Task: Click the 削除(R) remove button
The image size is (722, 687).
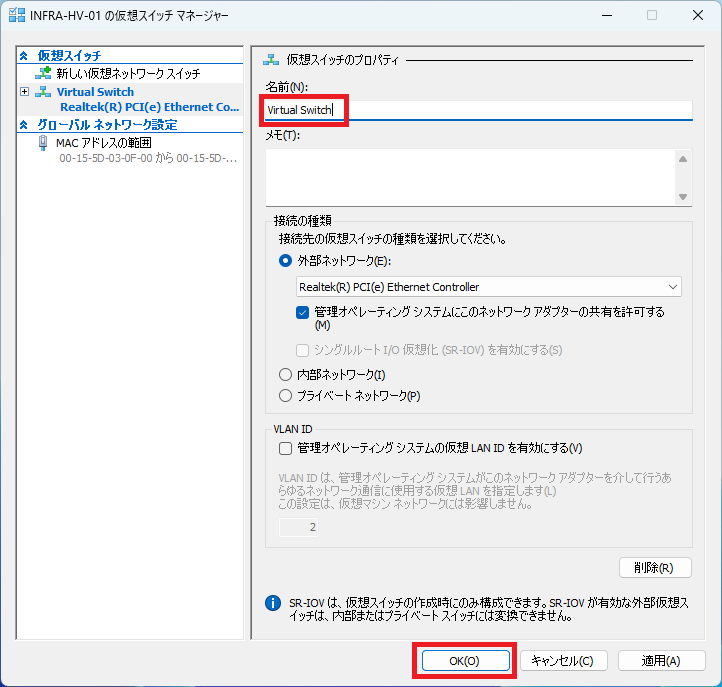Action: tap(655, 568)
